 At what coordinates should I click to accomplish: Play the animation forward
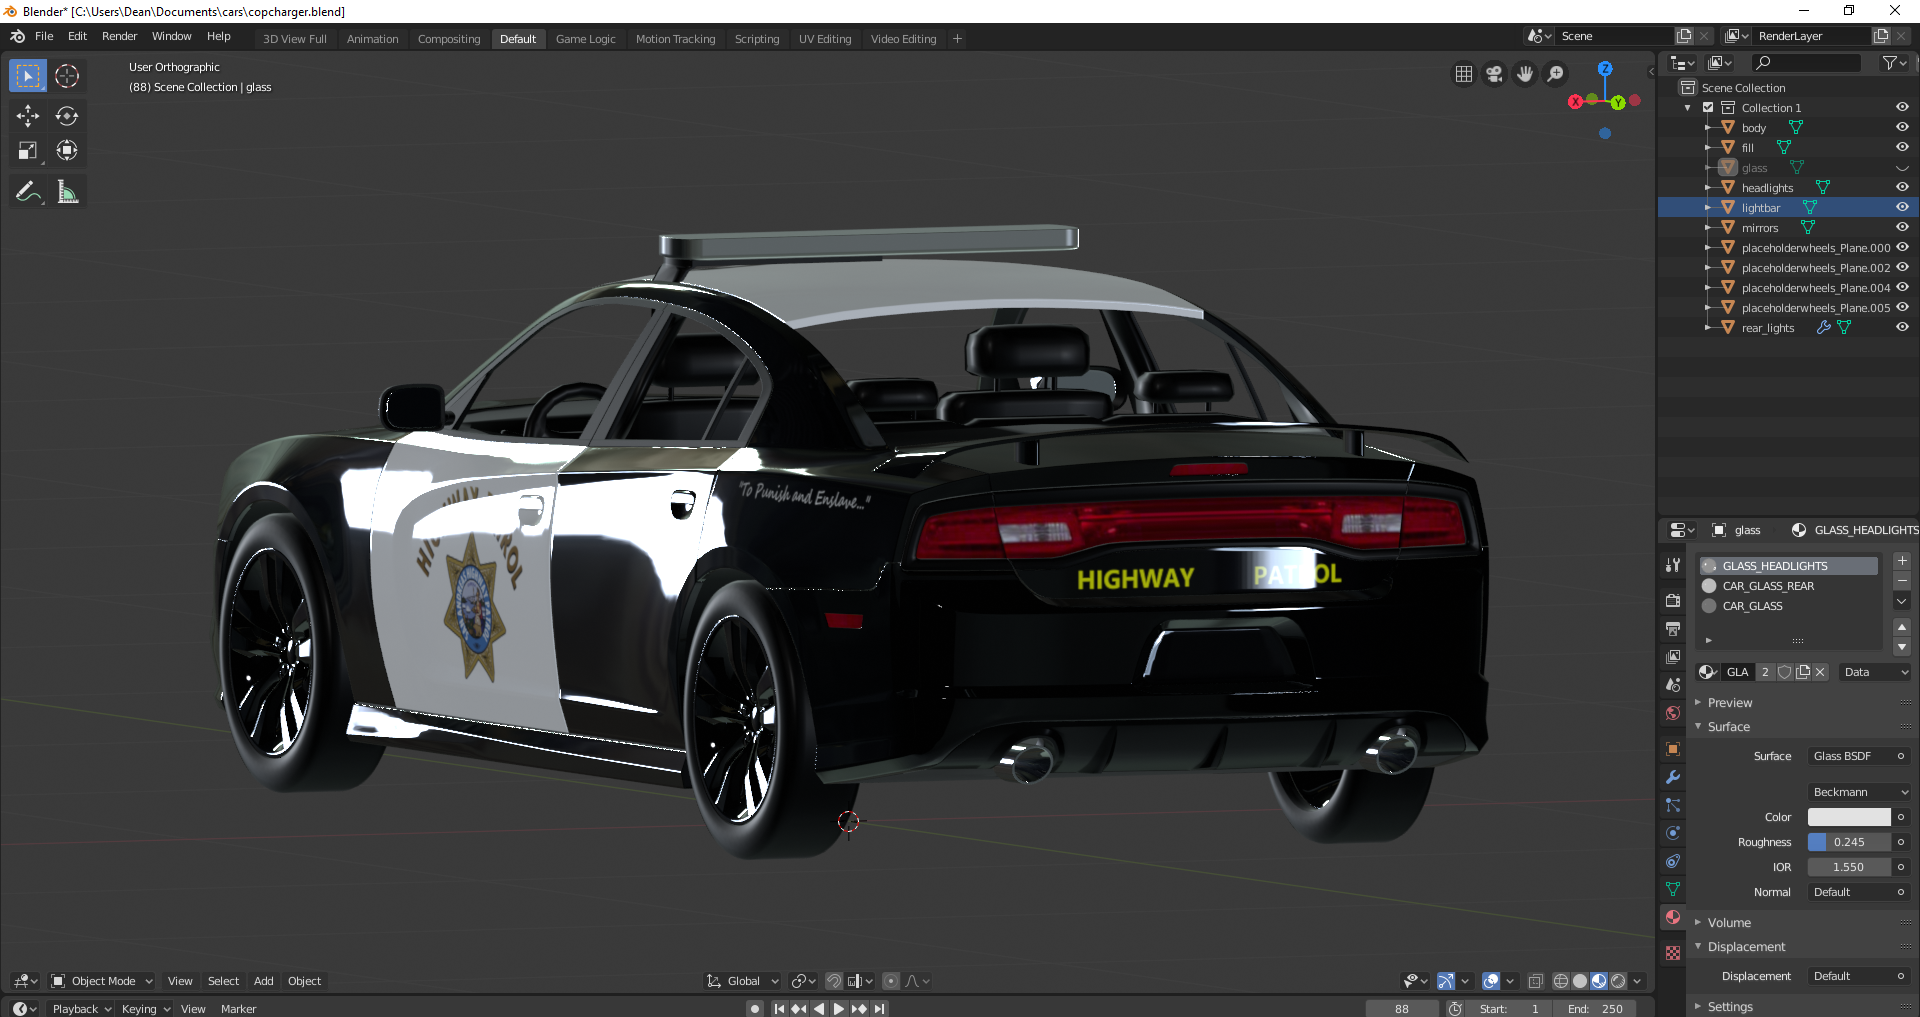pyautogui.click(x=839, y=1009)
